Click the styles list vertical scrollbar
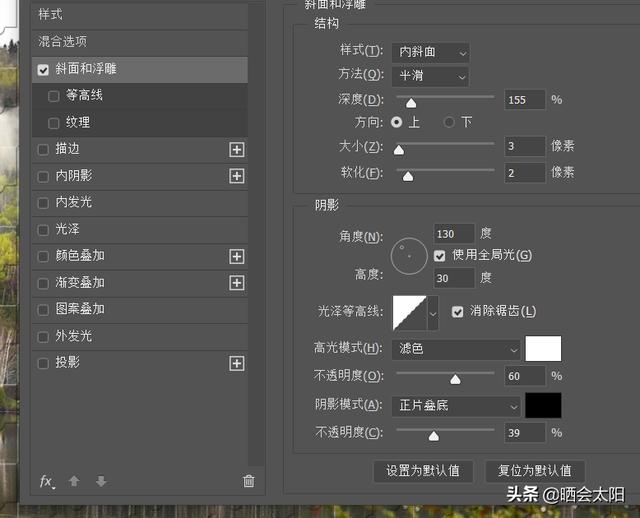Screen dimensions: 640x518 pos(256,235)
